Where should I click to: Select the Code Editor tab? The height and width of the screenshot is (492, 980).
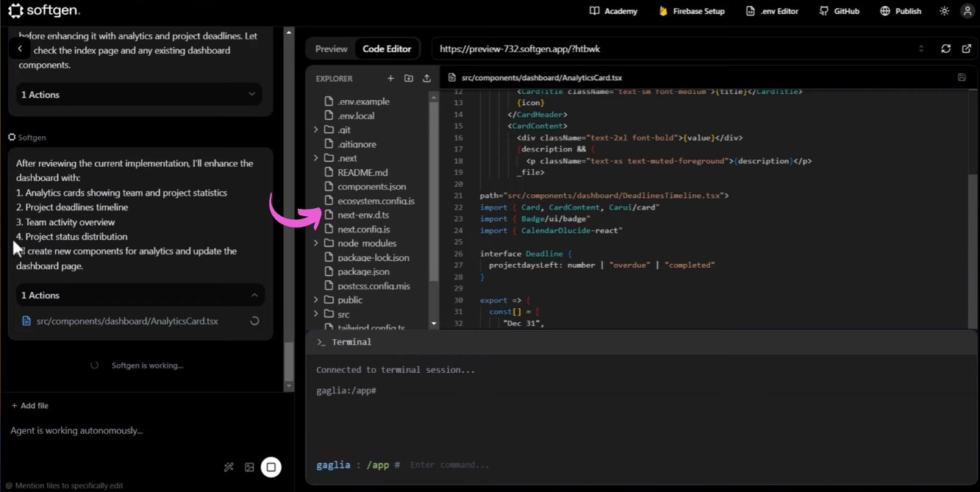386,48
